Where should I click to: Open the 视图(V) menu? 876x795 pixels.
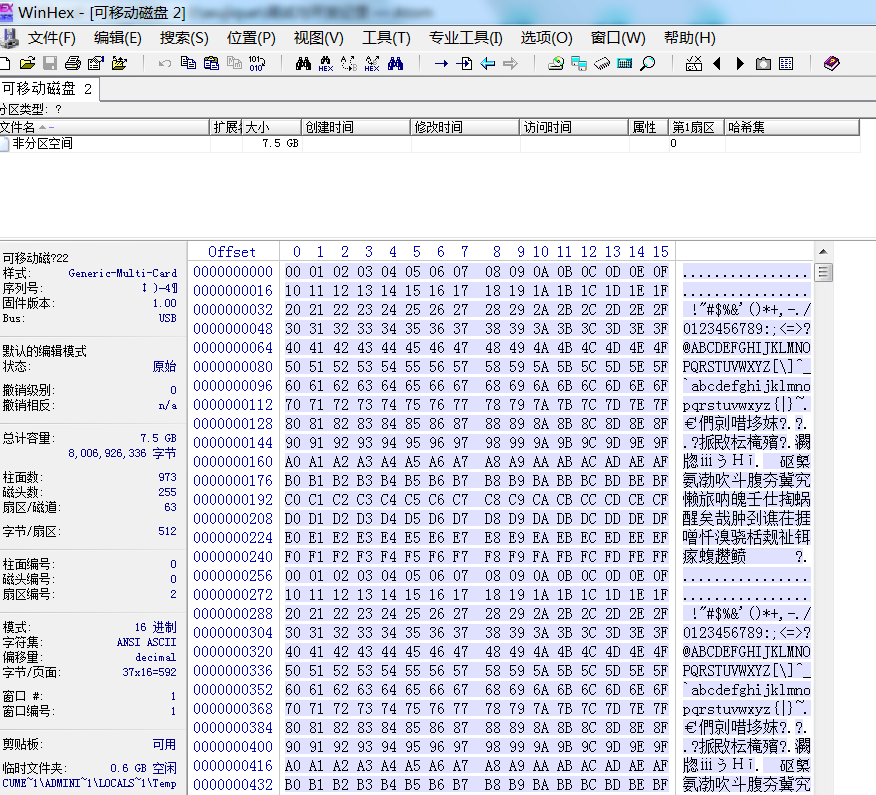(319, 38)
